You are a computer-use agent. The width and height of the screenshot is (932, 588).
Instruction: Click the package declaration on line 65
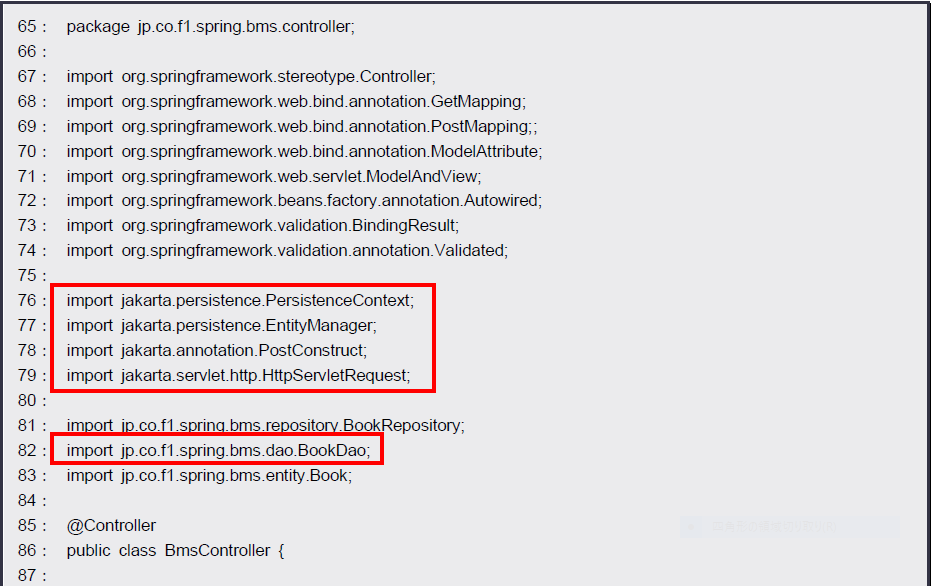pyautogui.click(x=210, y=27)
